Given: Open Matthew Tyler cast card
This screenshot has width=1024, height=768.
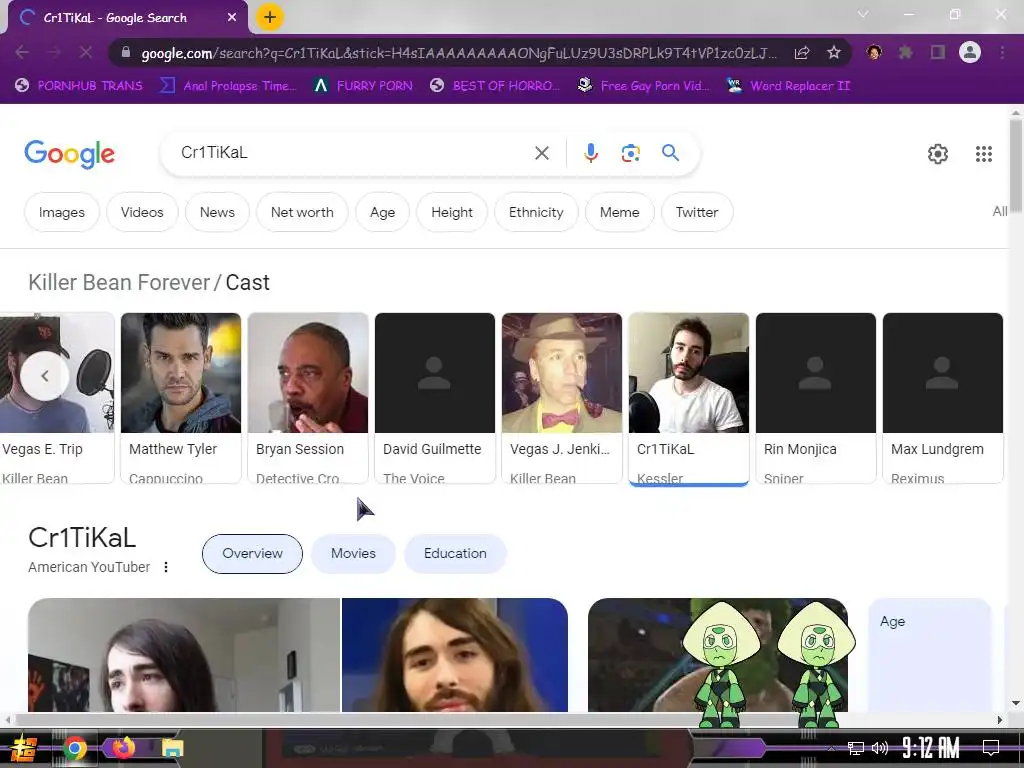Looking at the screenshot, I should 181,398.
